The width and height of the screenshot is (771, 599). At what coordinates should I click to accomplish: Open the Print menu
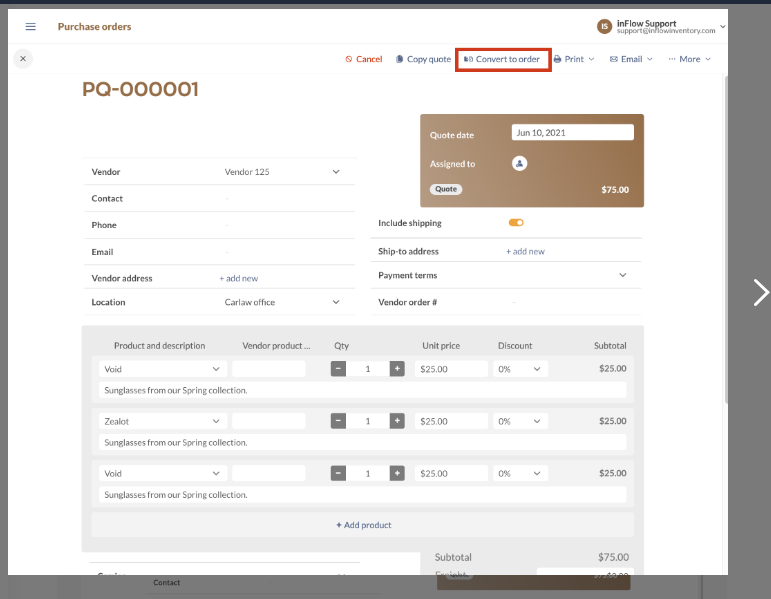click(573, 59)
